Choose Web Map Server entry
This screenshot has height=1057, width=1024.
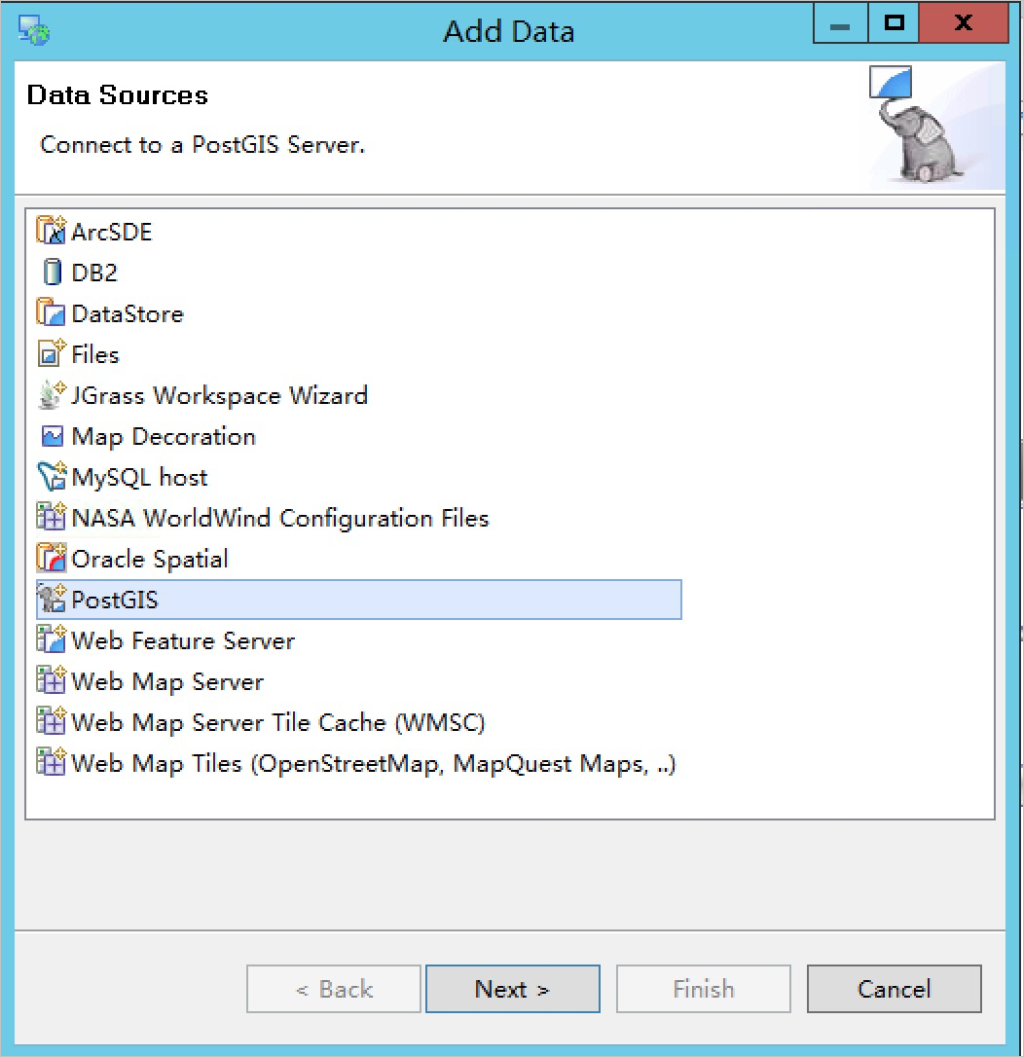[x=168, y=682]
